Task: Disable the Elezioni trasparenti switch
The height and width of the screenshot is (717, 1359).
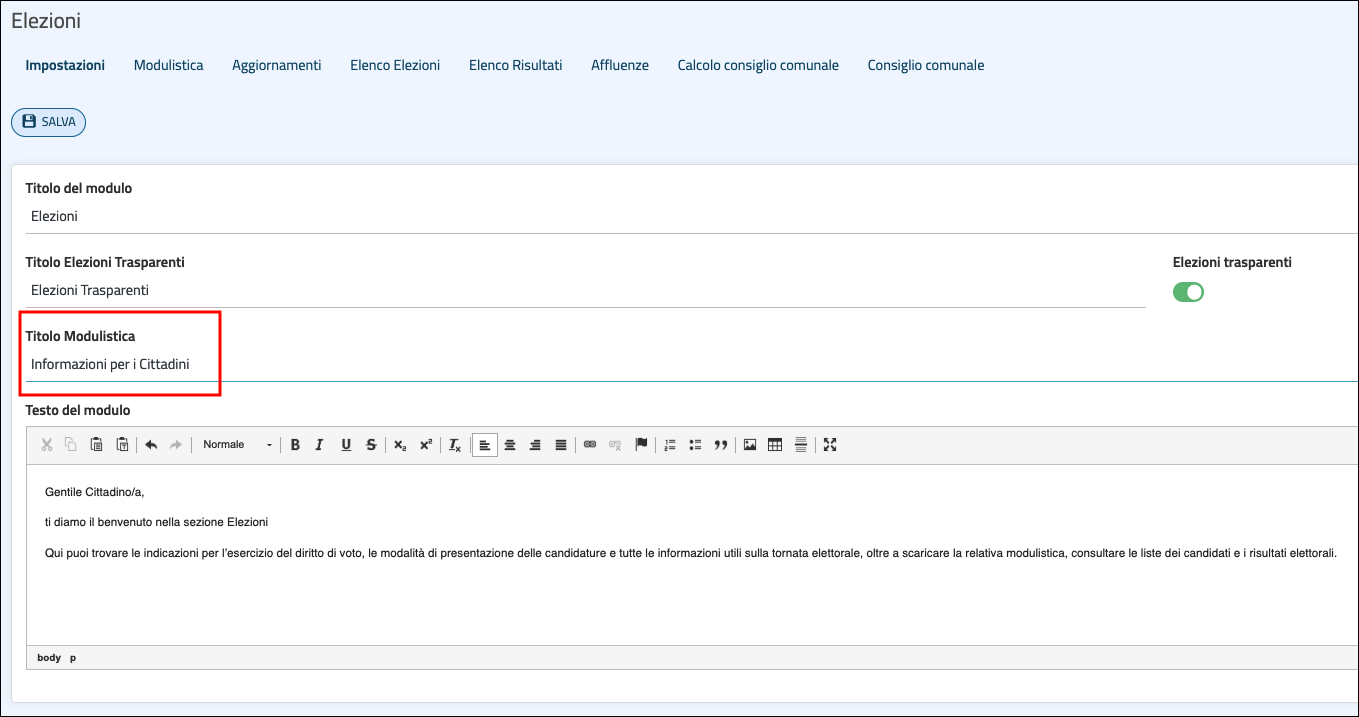Action: (x=1188, y=292)
